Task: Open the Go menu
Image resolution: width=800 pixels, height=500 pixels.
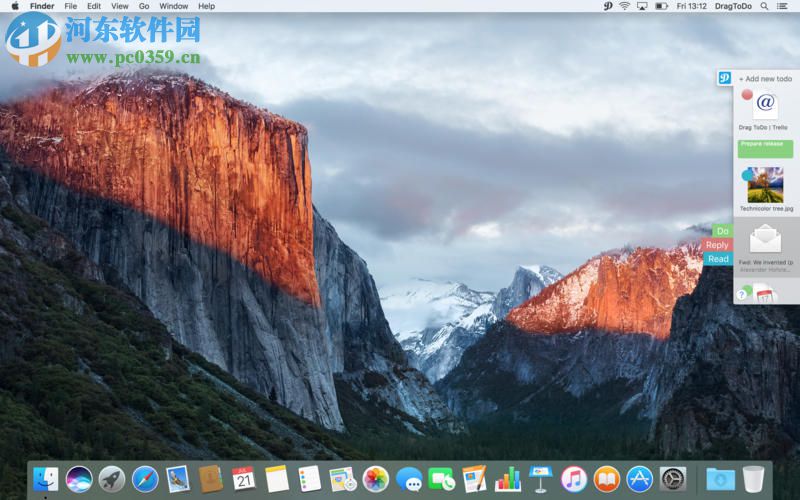Action: pos(144,6)
